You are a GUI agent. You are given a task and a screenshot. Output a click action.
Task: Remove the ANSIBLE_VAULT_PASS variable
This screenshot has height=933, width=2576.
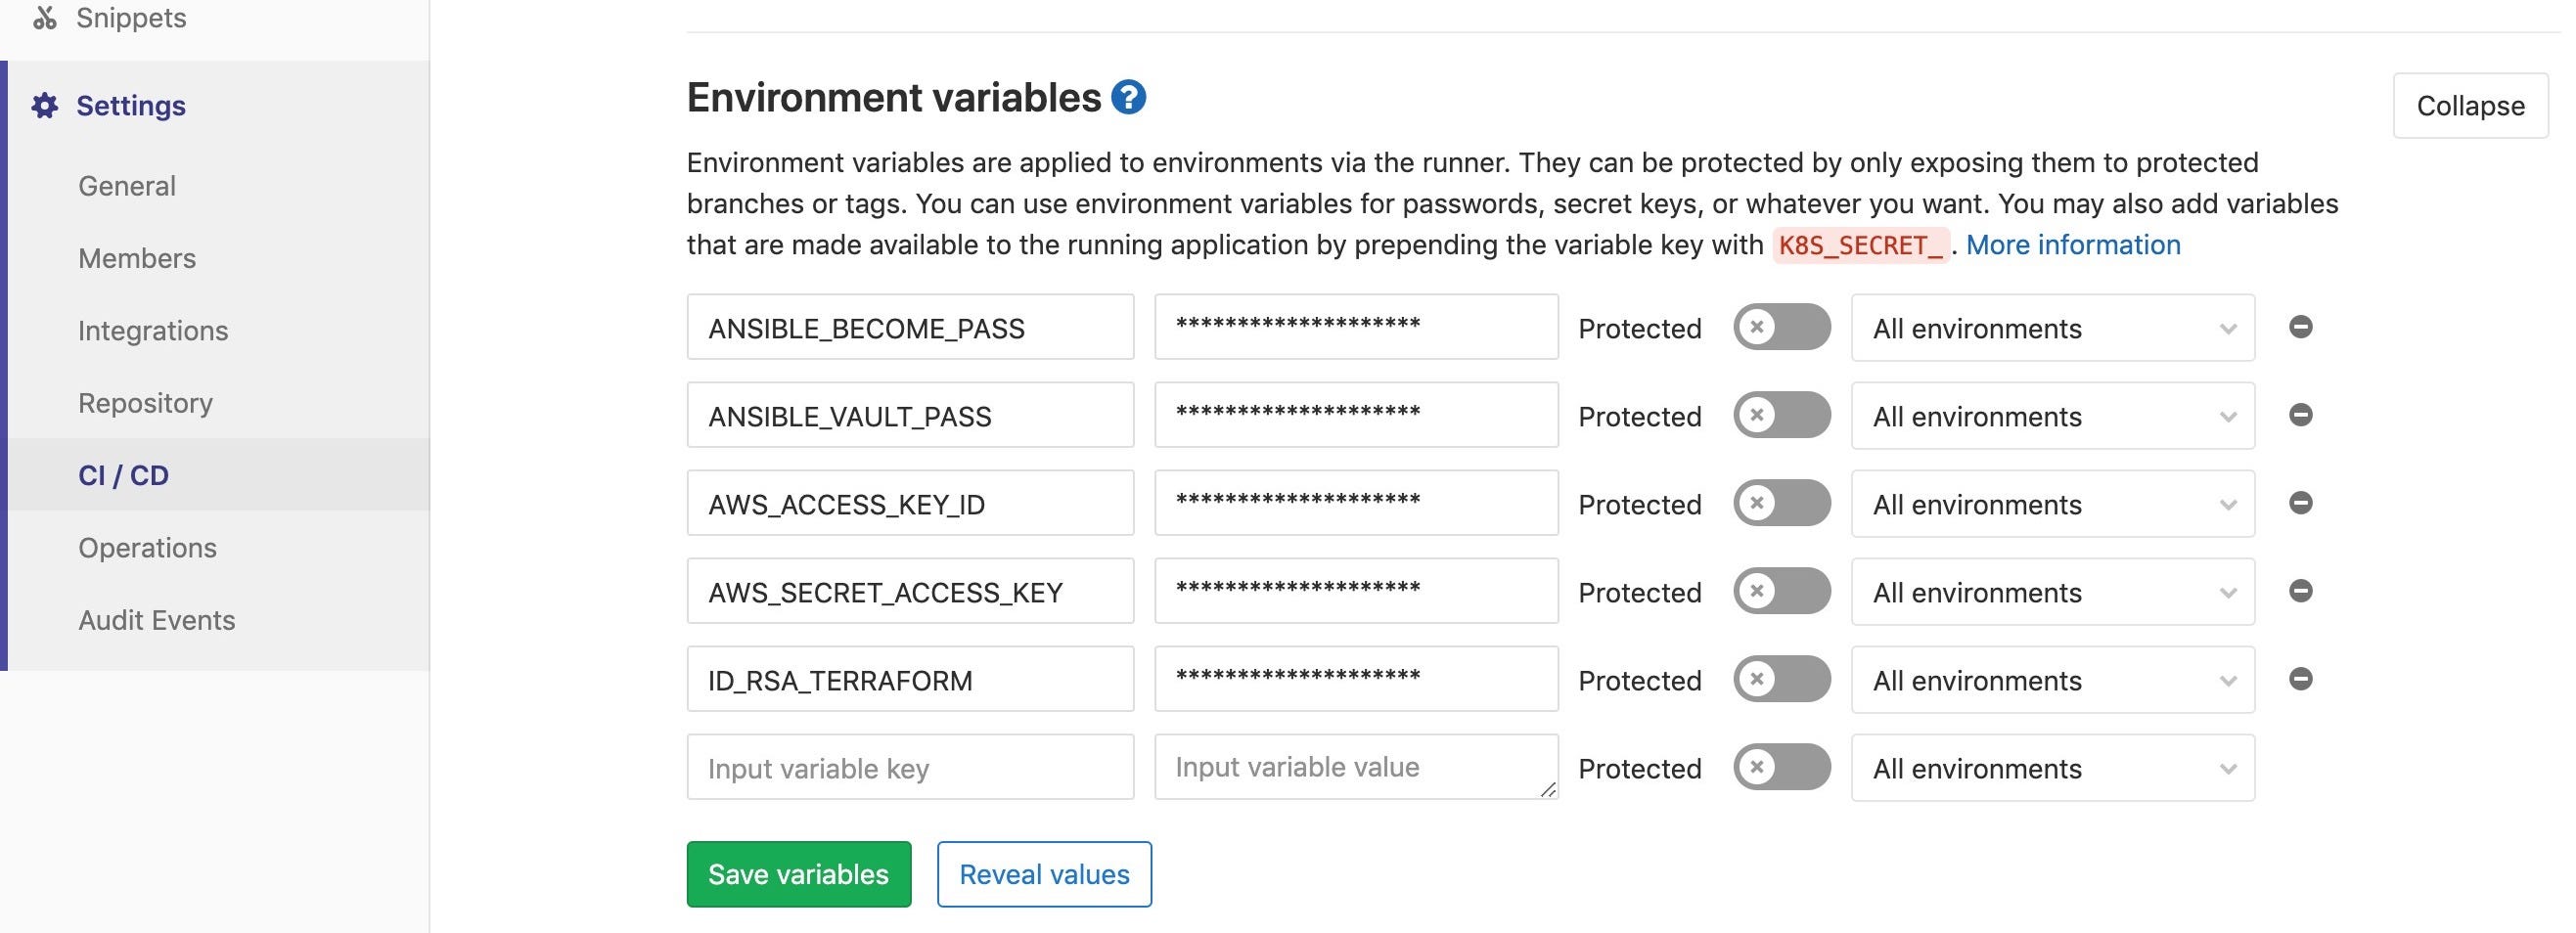point(2301,415)
